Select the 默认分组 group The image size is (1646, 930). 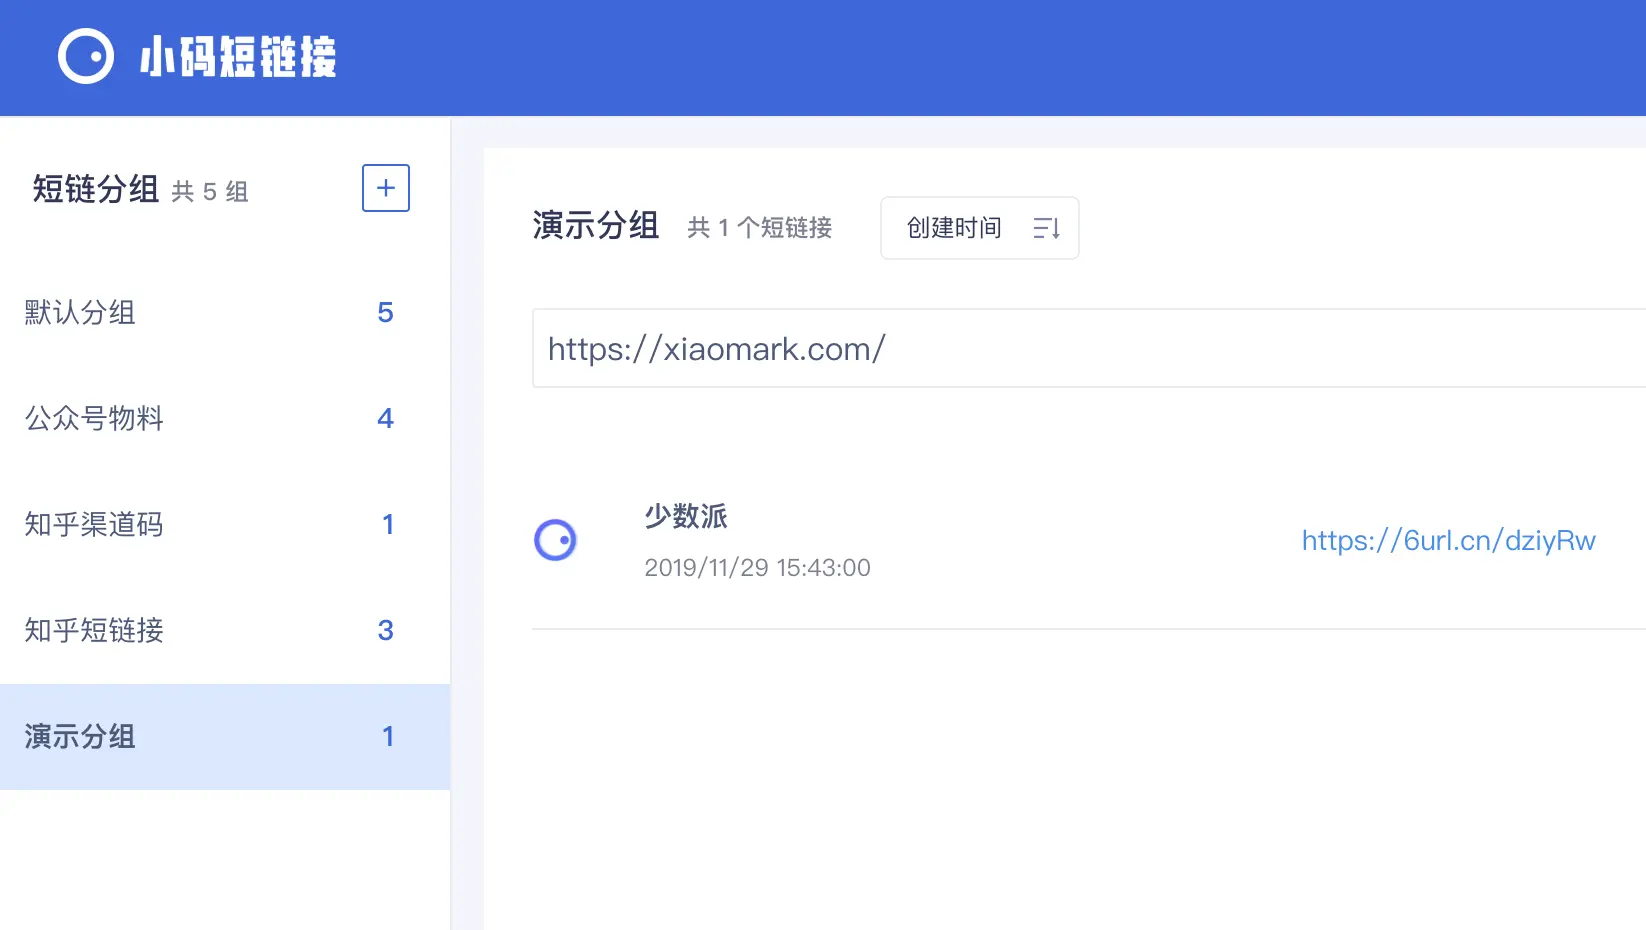pyautogui.click(x=80, y=312)
